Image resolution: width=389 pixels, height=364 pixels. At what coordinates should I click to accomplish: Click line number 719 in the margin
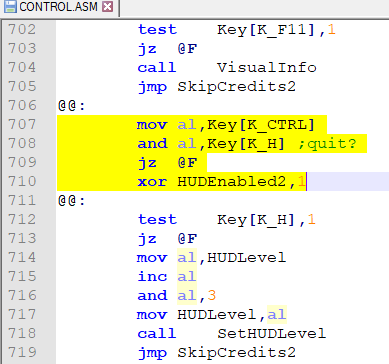[22, 352]
